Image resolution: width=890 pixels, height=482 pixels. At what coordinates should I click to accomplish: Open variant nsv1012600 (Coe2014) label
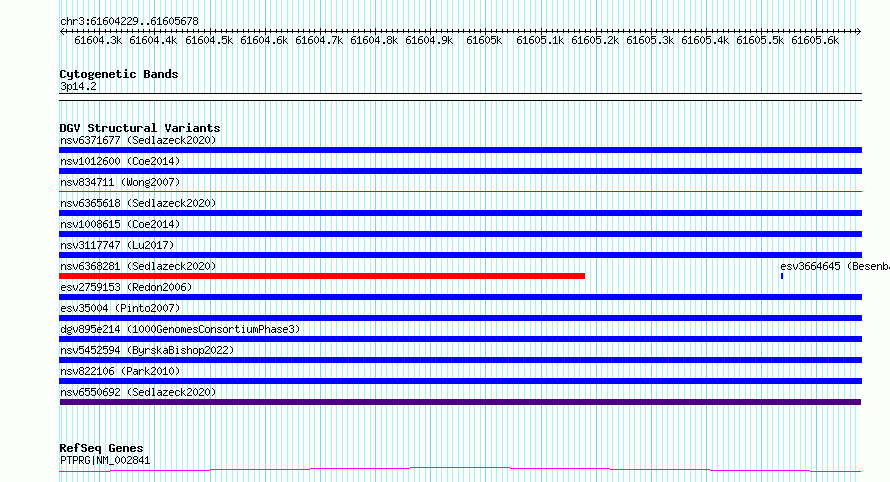click(x=120, y=161)
